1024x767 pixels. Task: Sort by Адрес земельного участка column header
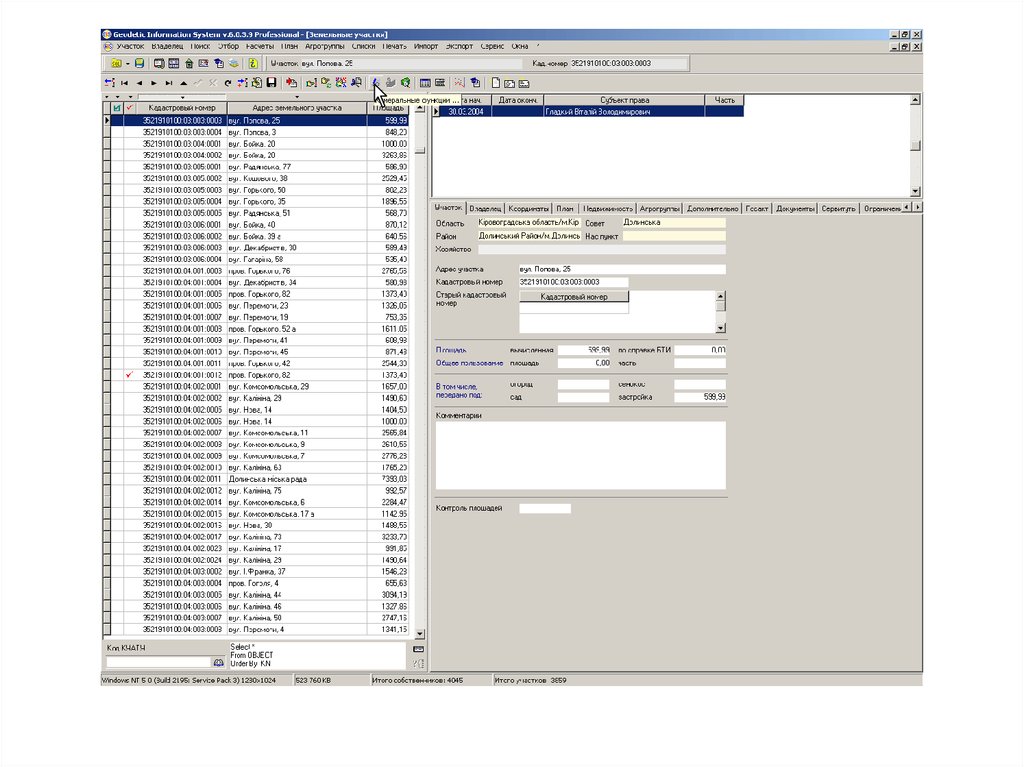click(297, 107)
